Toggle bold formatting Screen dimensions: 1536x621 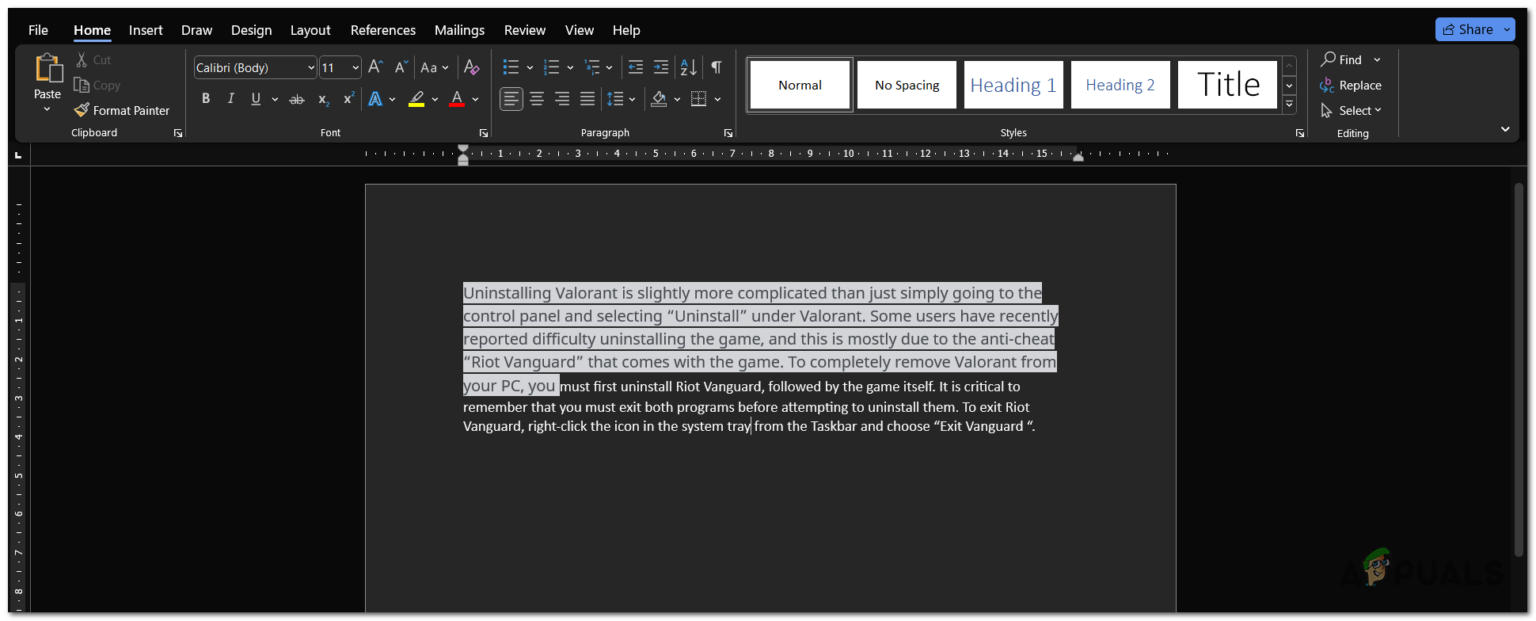(x=205, y=98)
